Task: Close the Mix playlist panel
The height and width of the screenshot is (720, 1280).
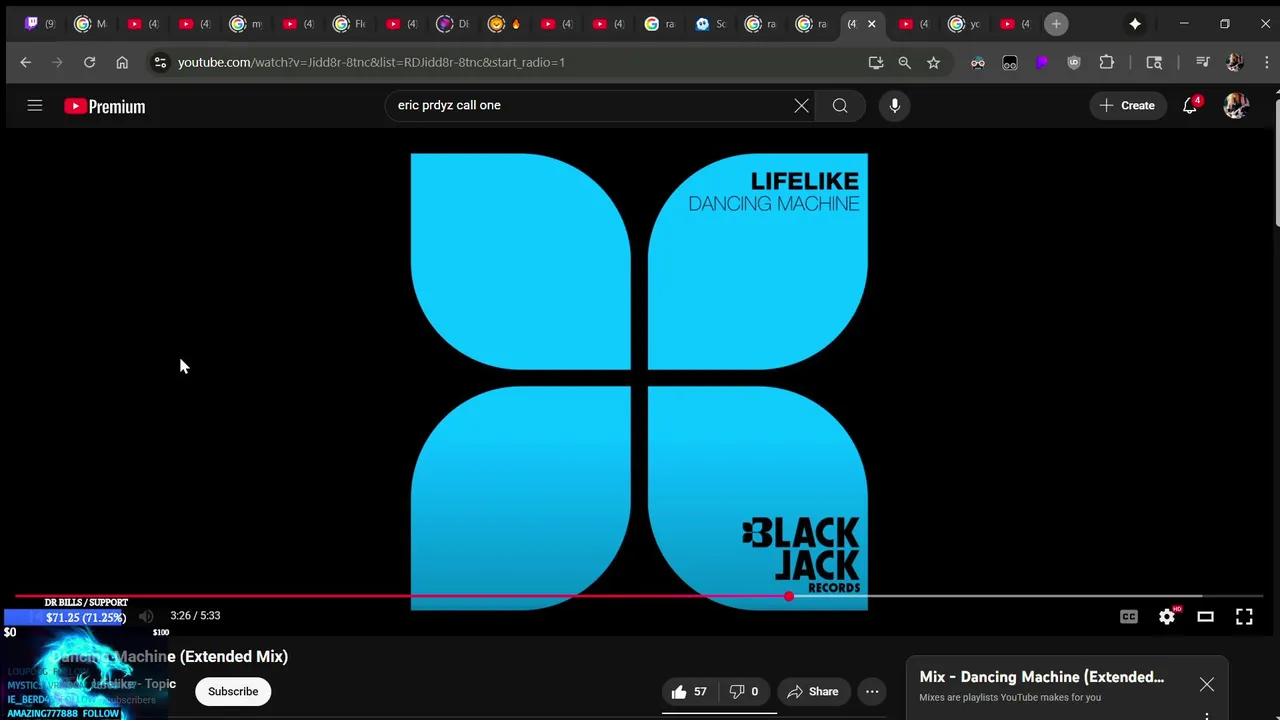Action: pos(1207,685)
